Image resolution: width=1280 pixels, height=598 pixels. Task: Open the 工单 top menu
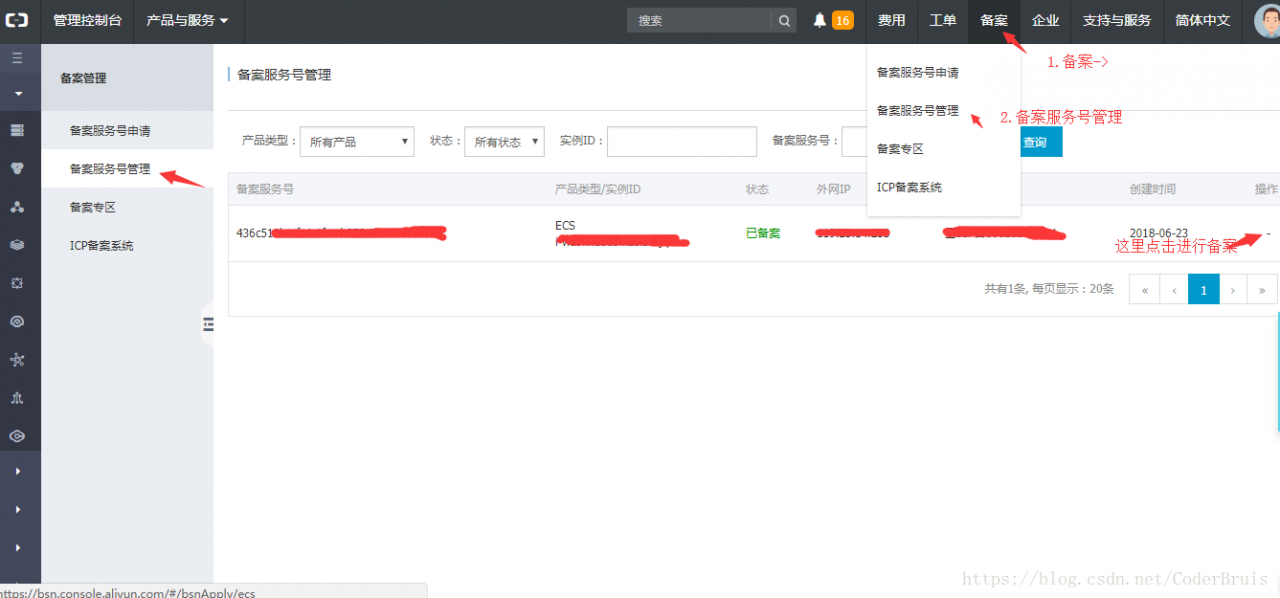coord(943,20)
